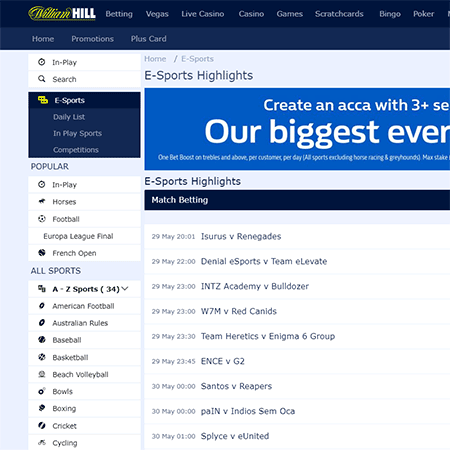The height and width of the screenshot is (450, 450).
Task: Click the American Football icon
Action: coord(42,306)
